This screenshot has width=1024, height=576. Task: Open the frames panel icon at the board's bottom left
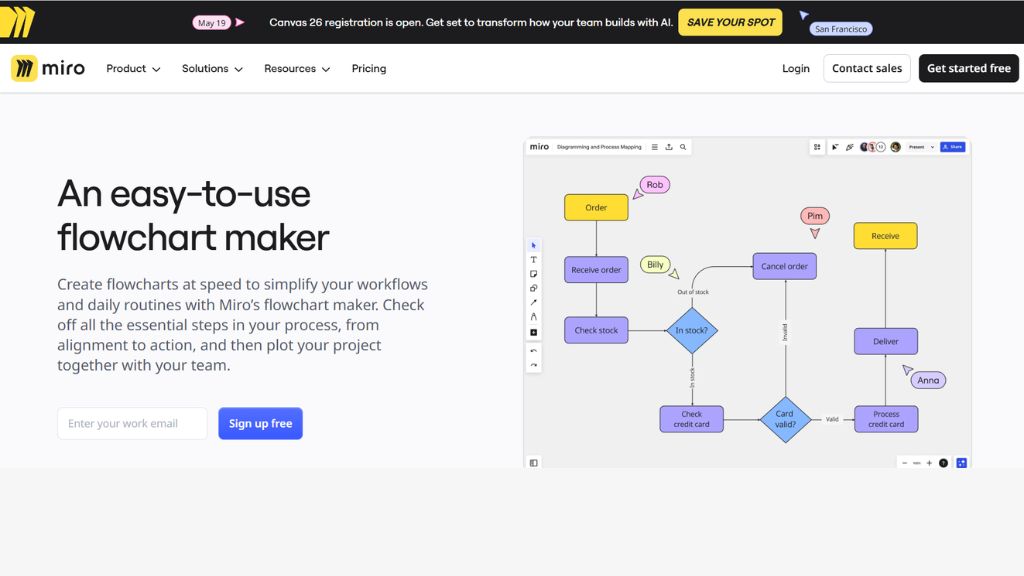tap(534, 463)
